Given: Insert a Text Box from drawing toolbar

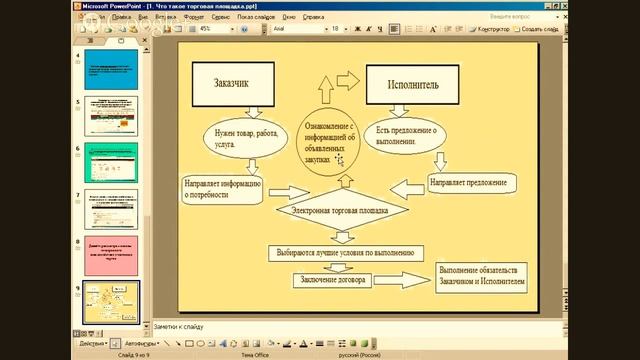Looking at the screenshot, I should point(211,344).
